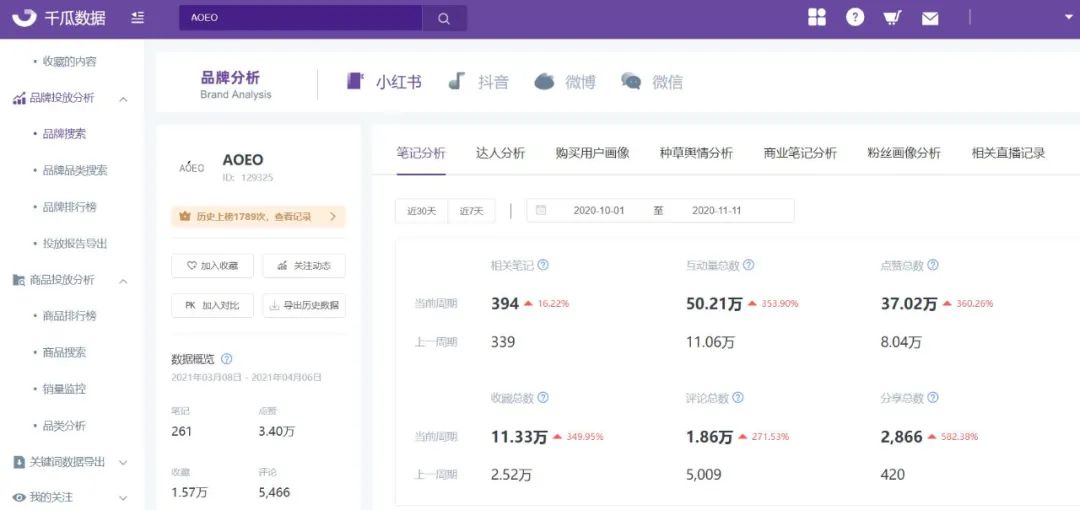1080x510 pixels.
Task: Open 品牌搜索 in sidebar
Action: pyautogui.click(x=64, y=134)
